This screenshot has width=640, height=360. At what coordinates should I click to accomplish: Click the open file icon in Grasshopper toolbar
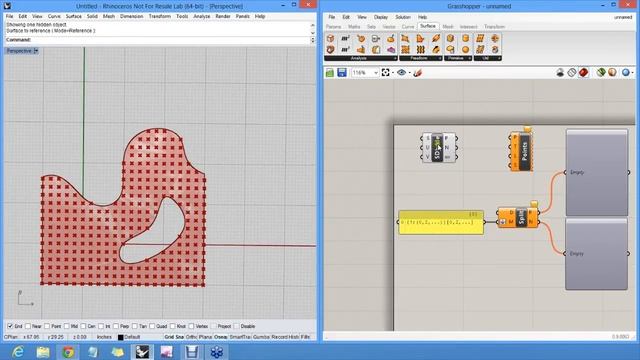[x=330, y=73]
